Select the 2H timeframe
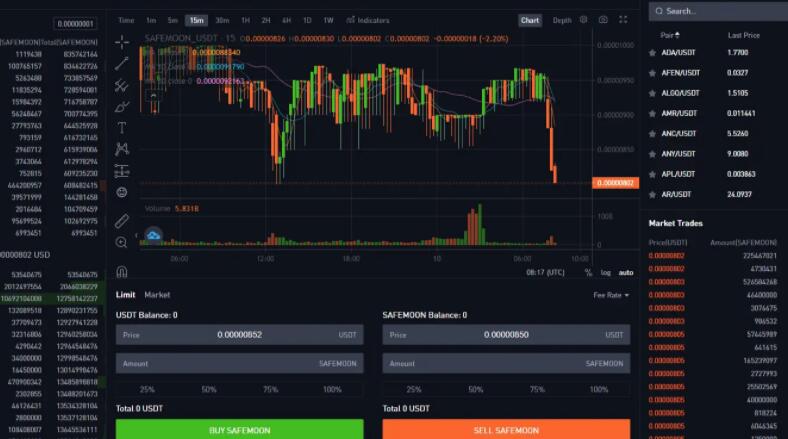This screenshot has height=439, width=788. point(266,20)
